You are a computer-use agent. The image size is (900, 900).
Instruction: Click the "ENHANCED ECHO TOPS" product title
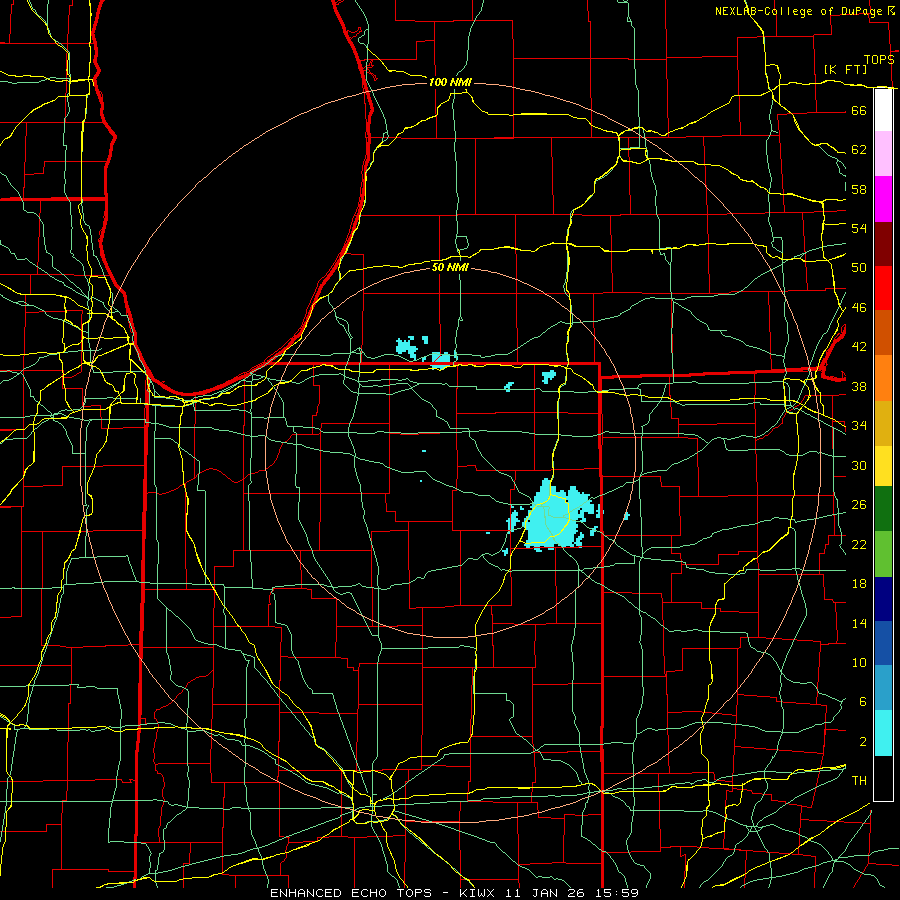351,893
